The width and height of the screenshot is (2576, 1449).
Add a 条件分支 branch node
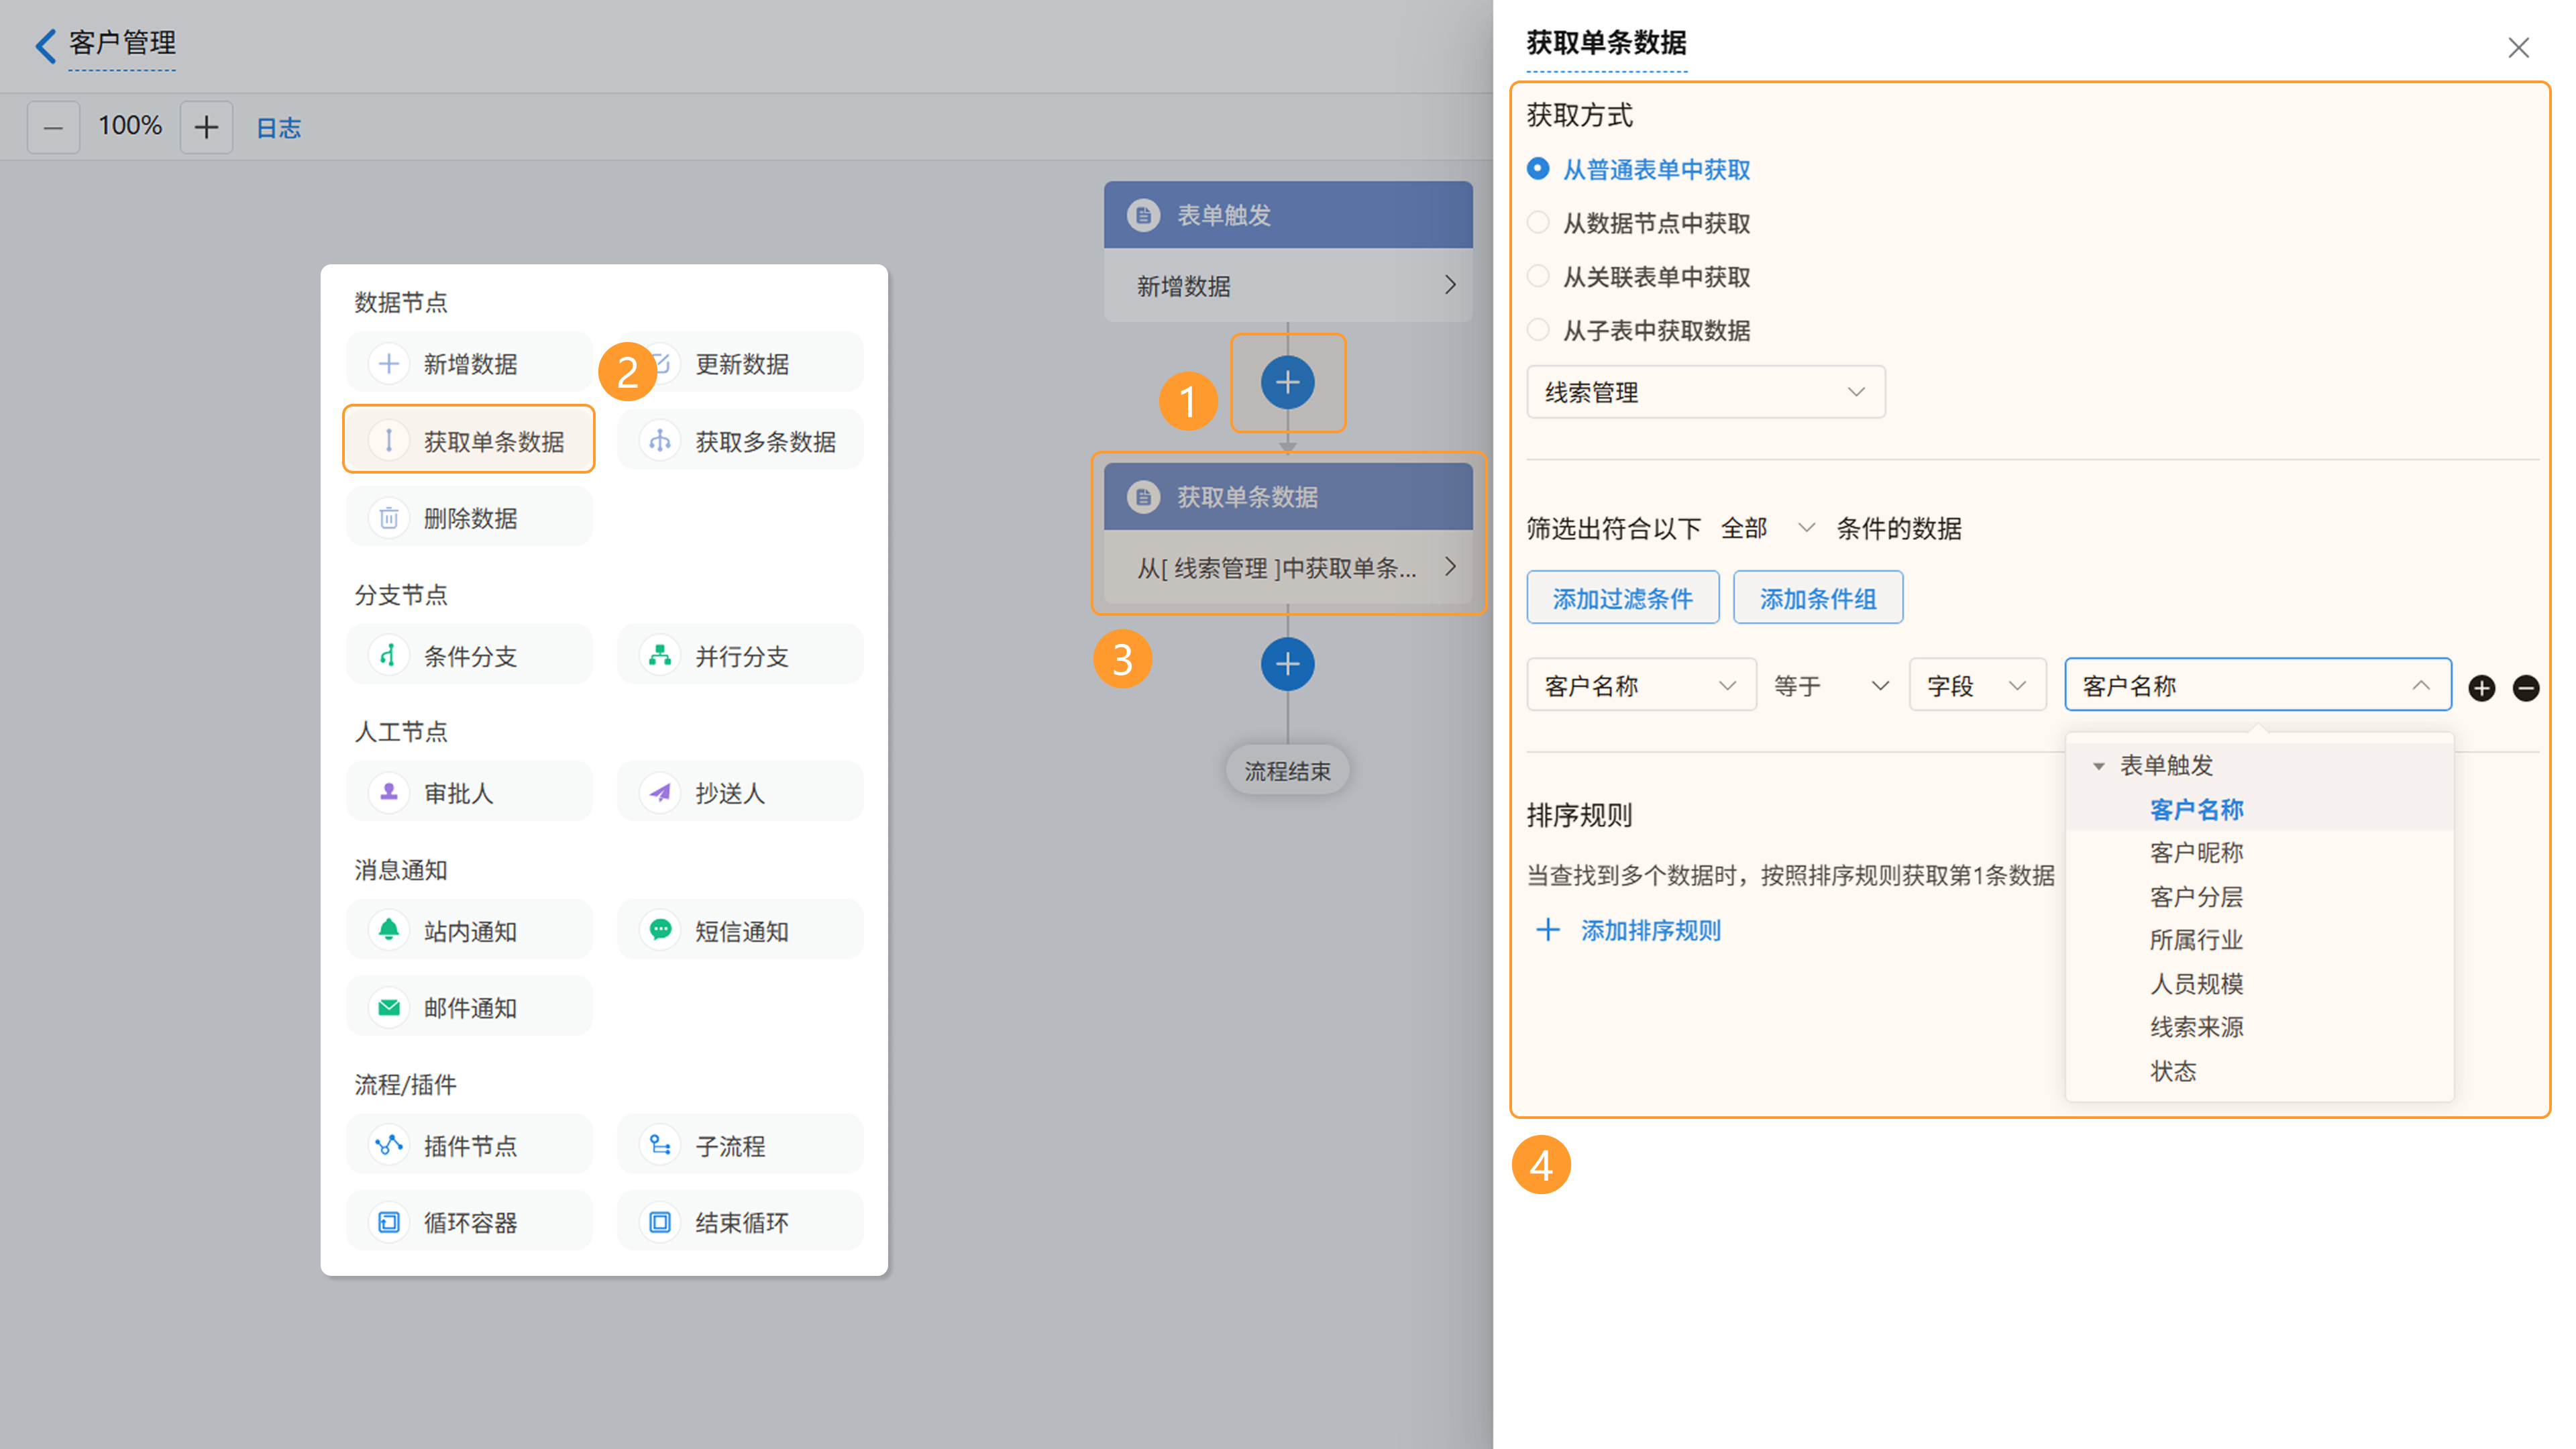coord(469,656)
